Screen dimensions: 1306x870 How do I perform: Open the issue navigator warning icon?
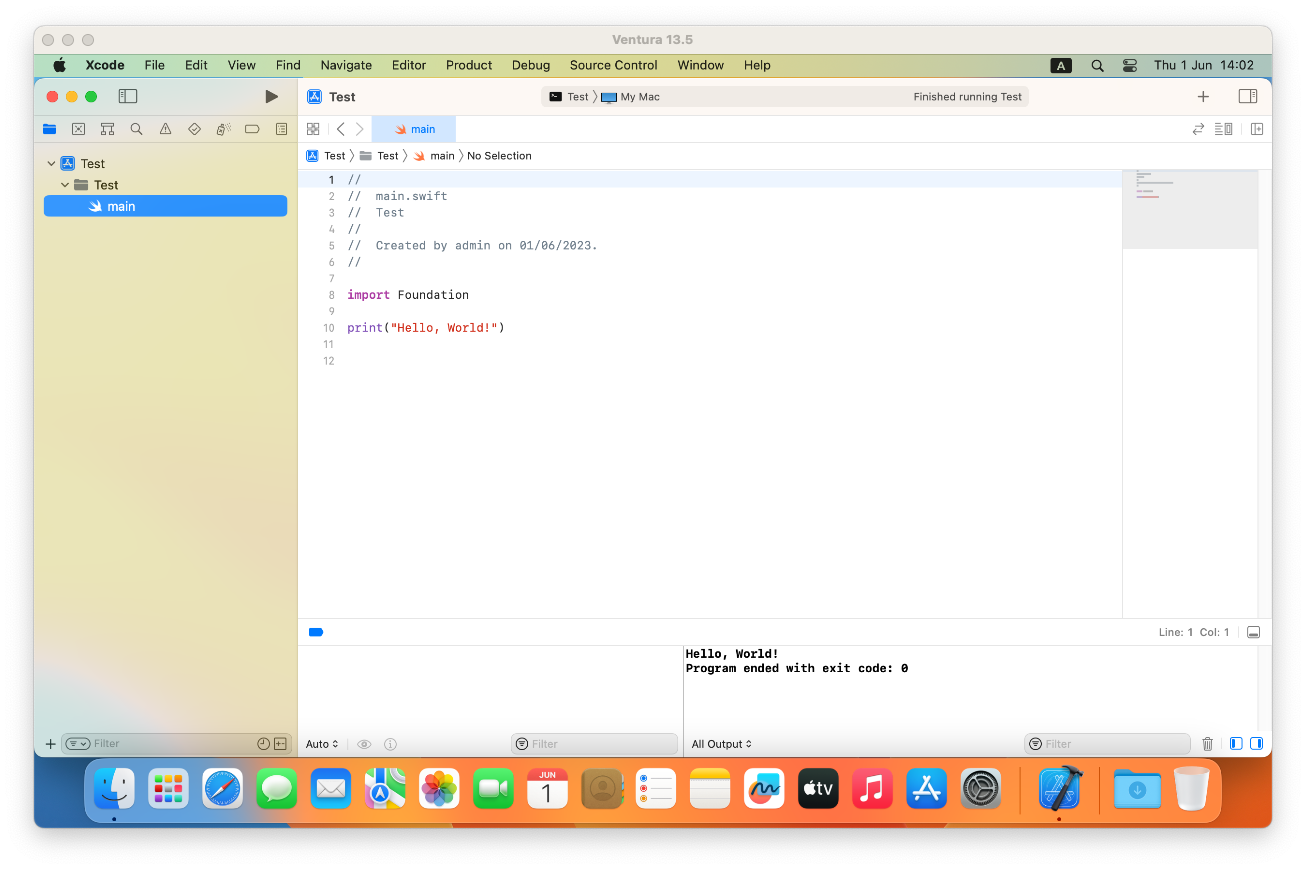coord(165,129)
